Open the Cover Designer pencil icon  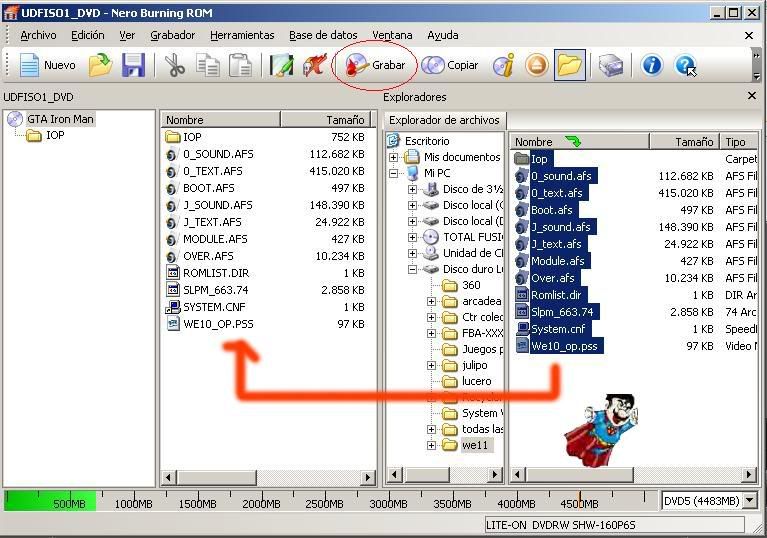point(281,65)
